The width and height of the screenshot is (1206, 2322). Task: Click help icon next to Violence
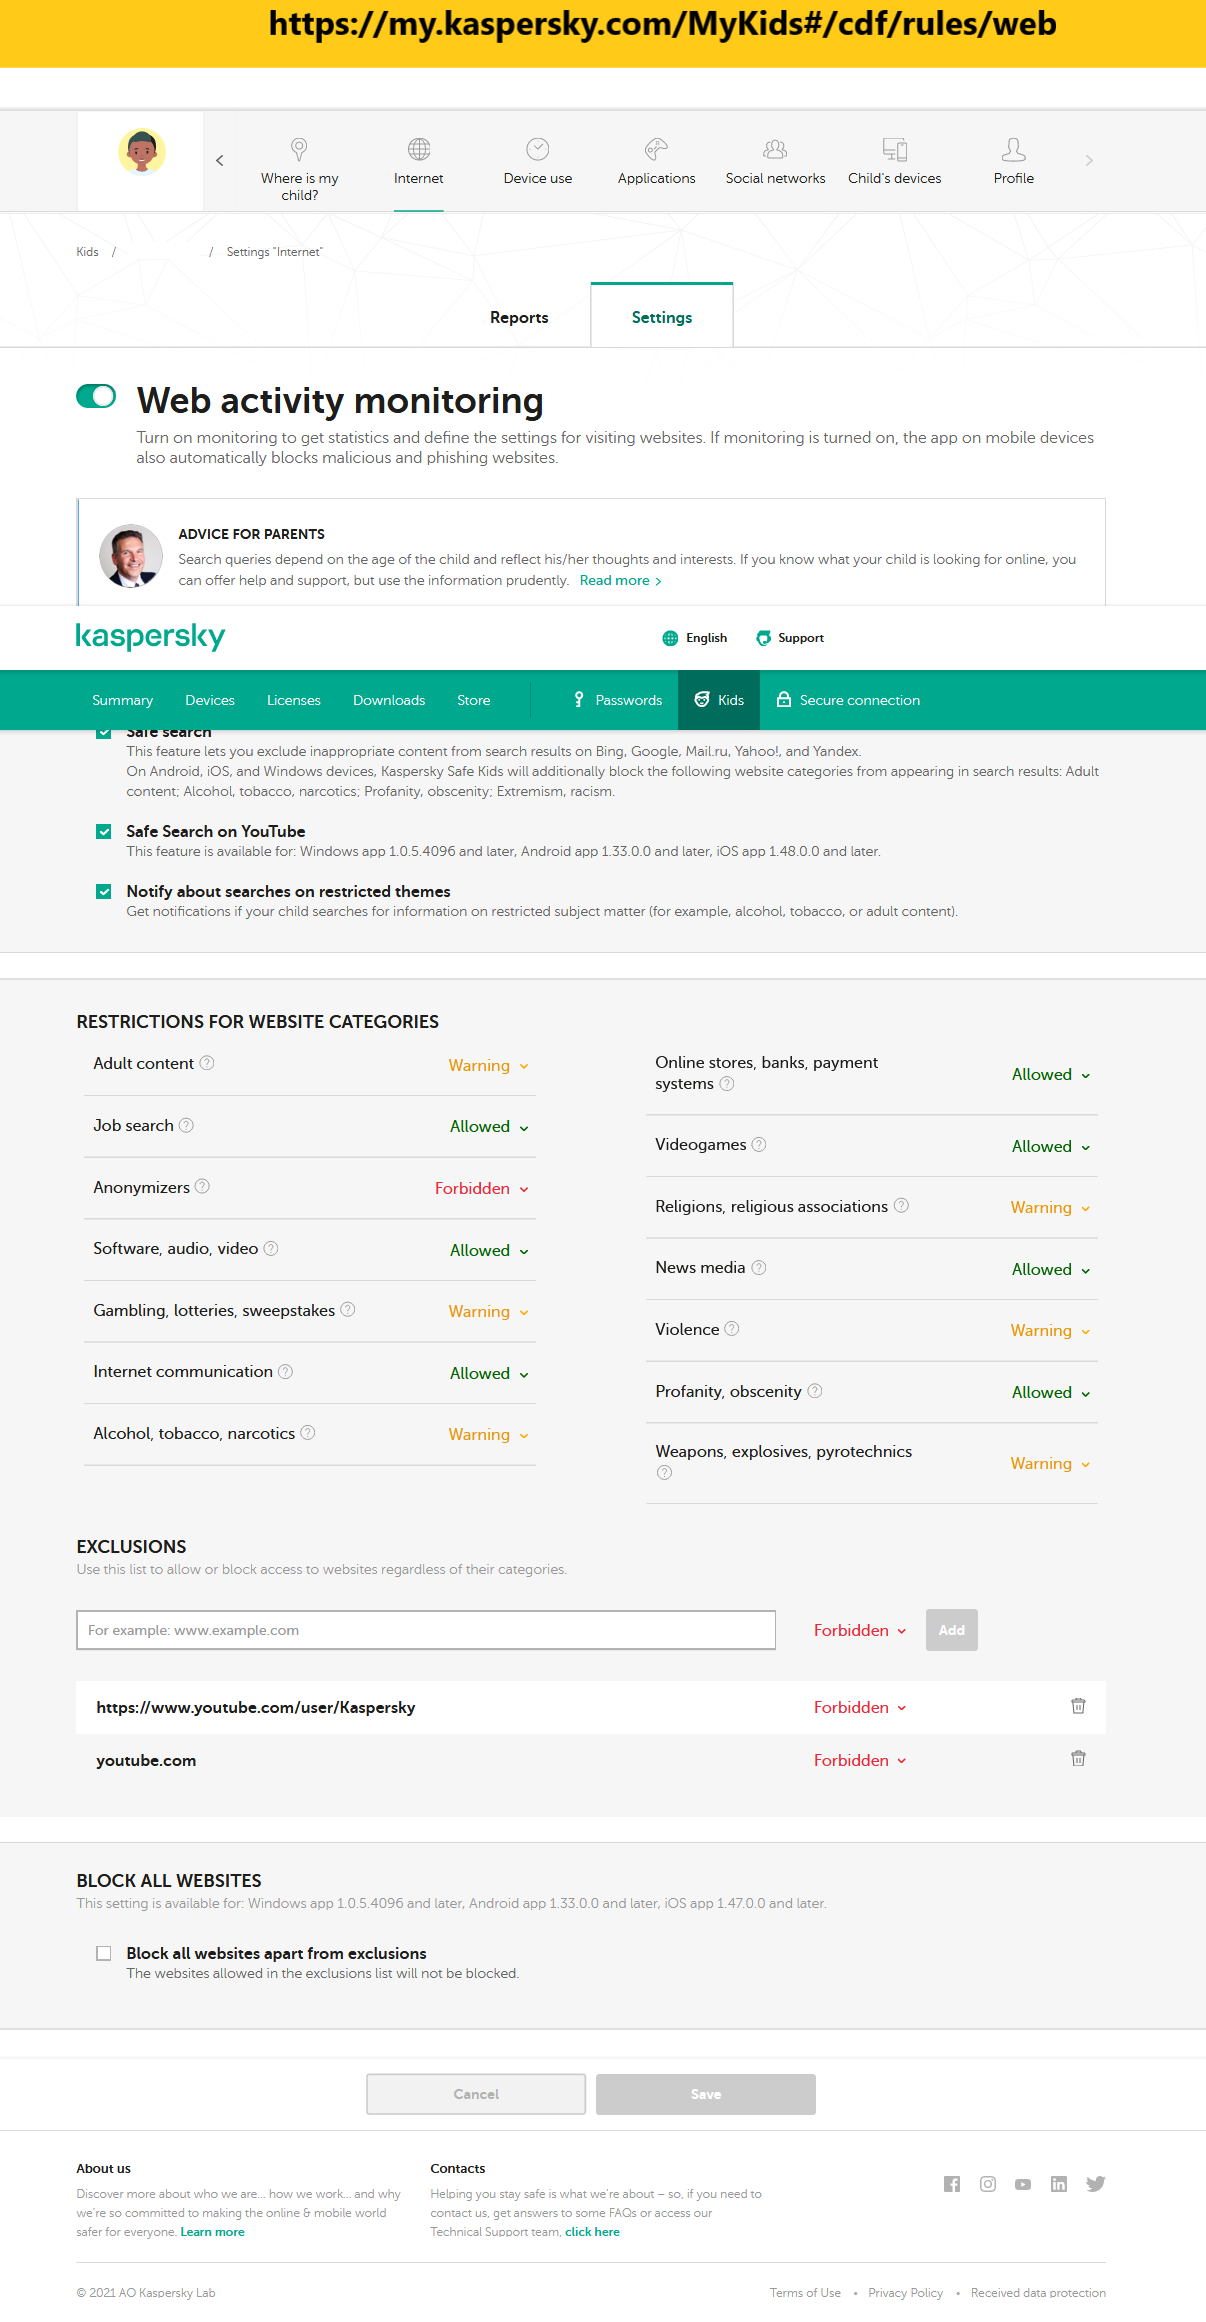click(732, 1329)
